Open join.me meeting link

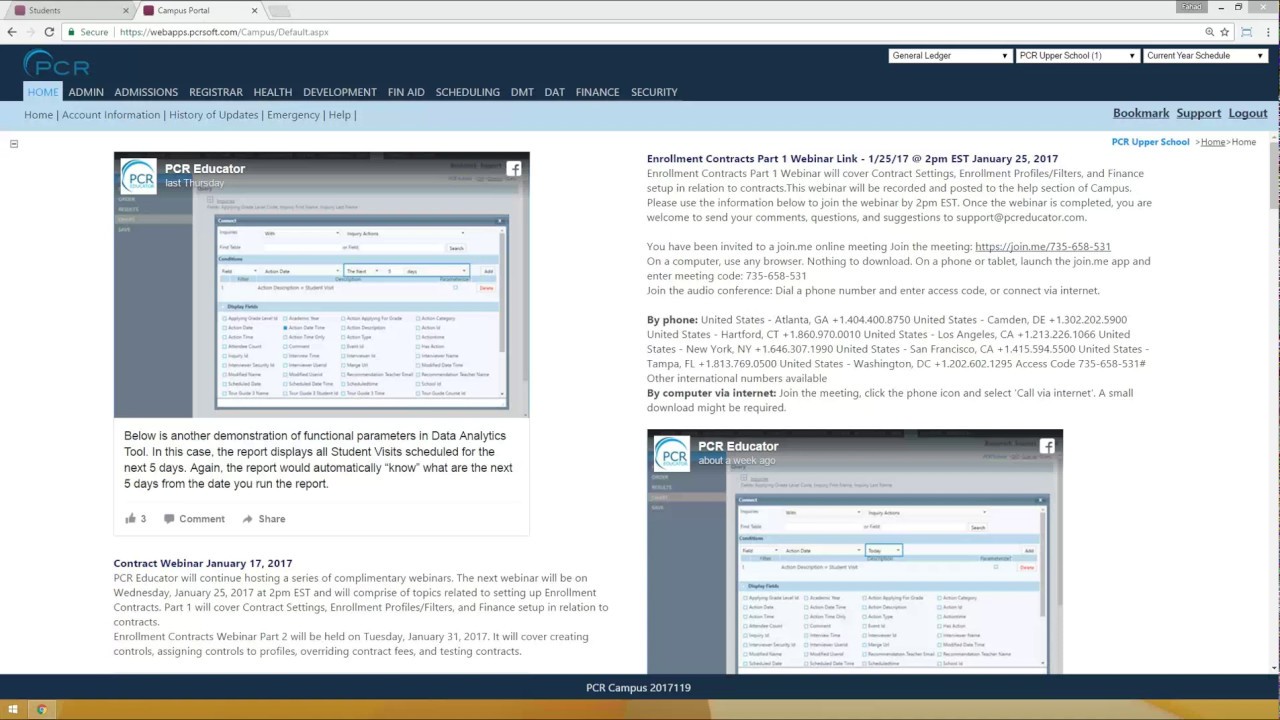[x=1043, y=247]
